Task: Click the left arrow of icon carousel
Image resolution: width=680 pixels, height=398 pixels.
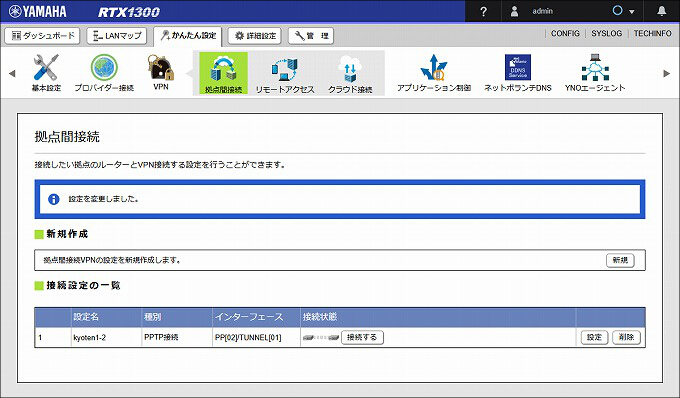Action: coord(12,73)
